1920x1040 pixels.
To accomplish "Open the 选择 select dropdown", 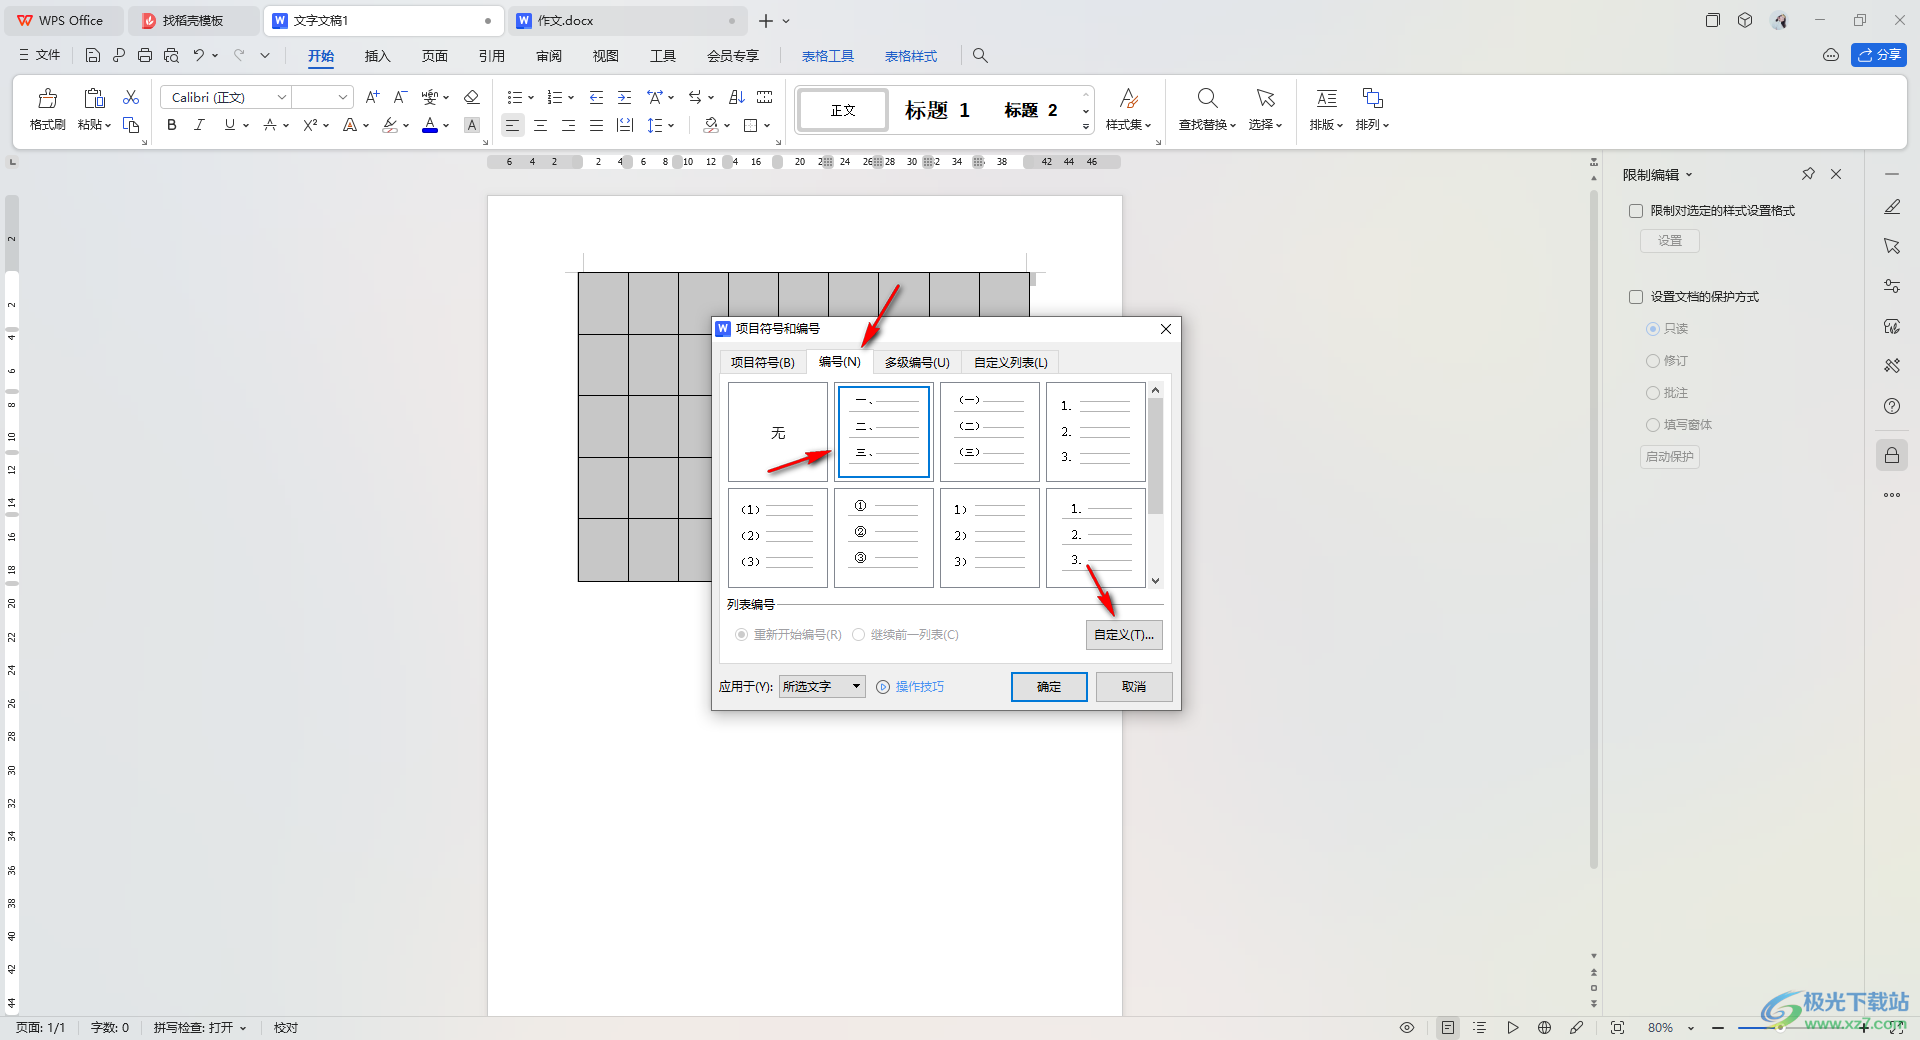I will pyautogui.click(x=1265, y=125).
